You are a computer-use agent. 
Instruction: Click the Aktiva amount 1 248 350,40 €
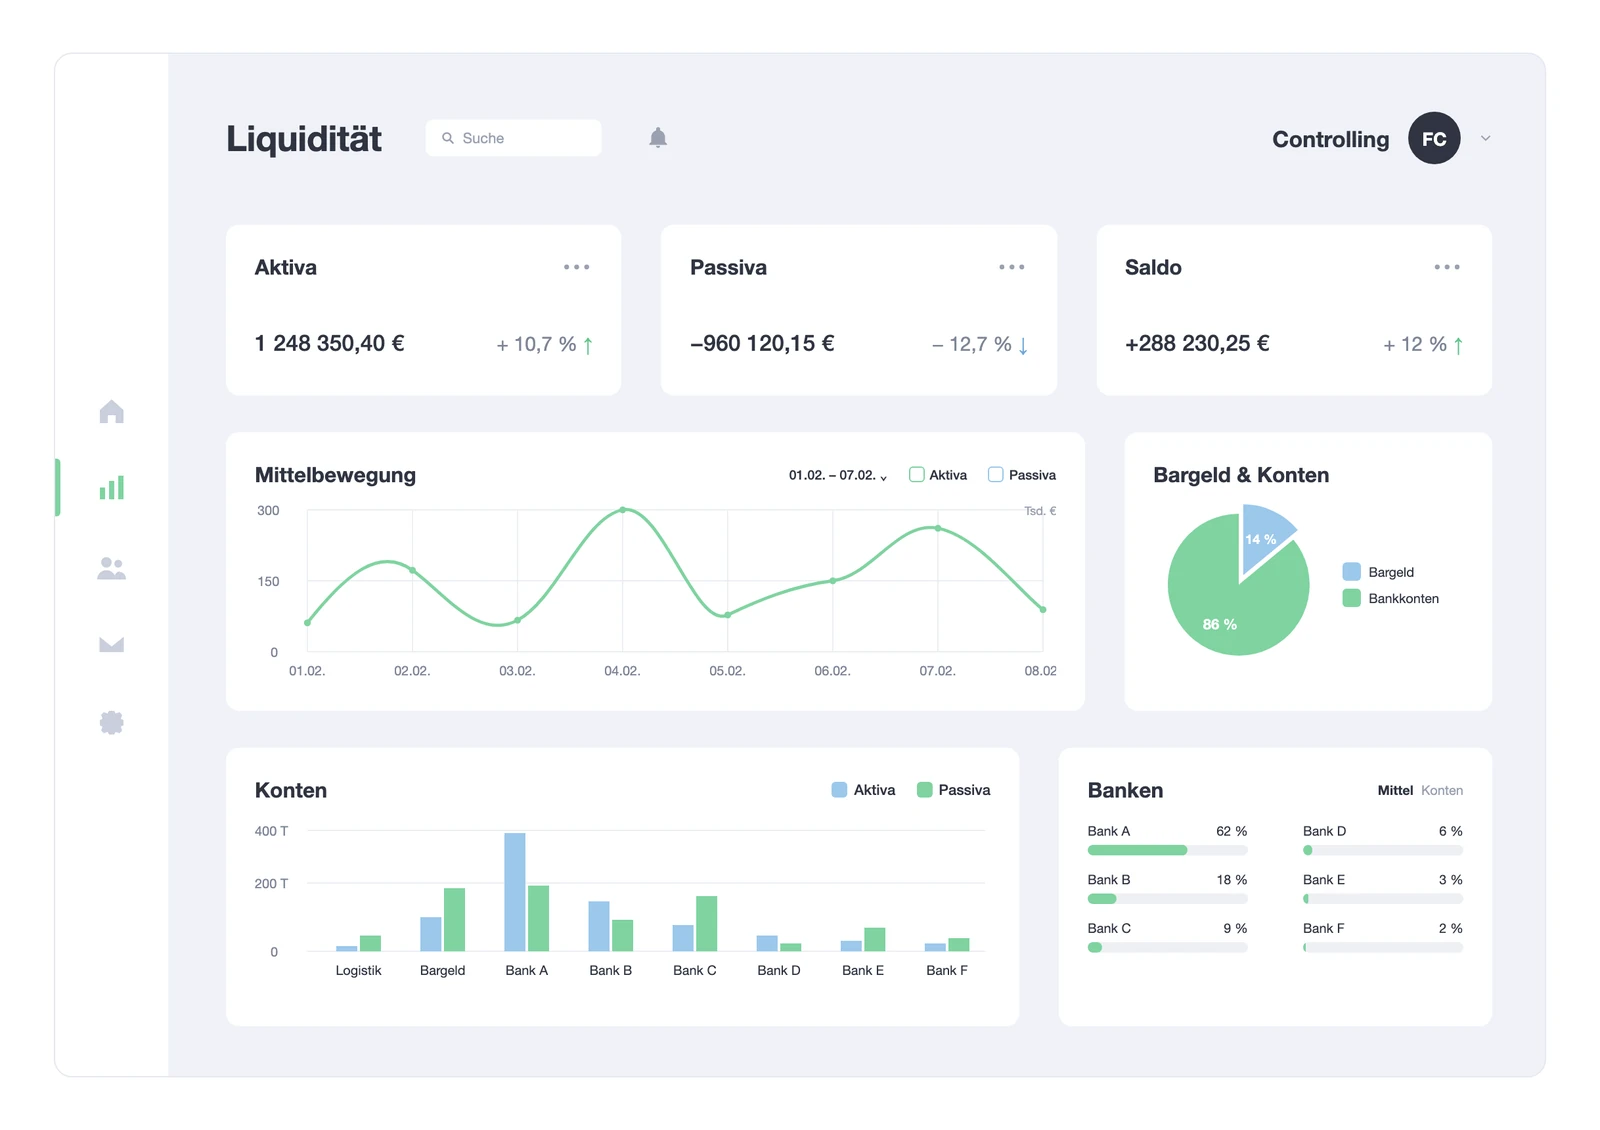click(329, 344)
